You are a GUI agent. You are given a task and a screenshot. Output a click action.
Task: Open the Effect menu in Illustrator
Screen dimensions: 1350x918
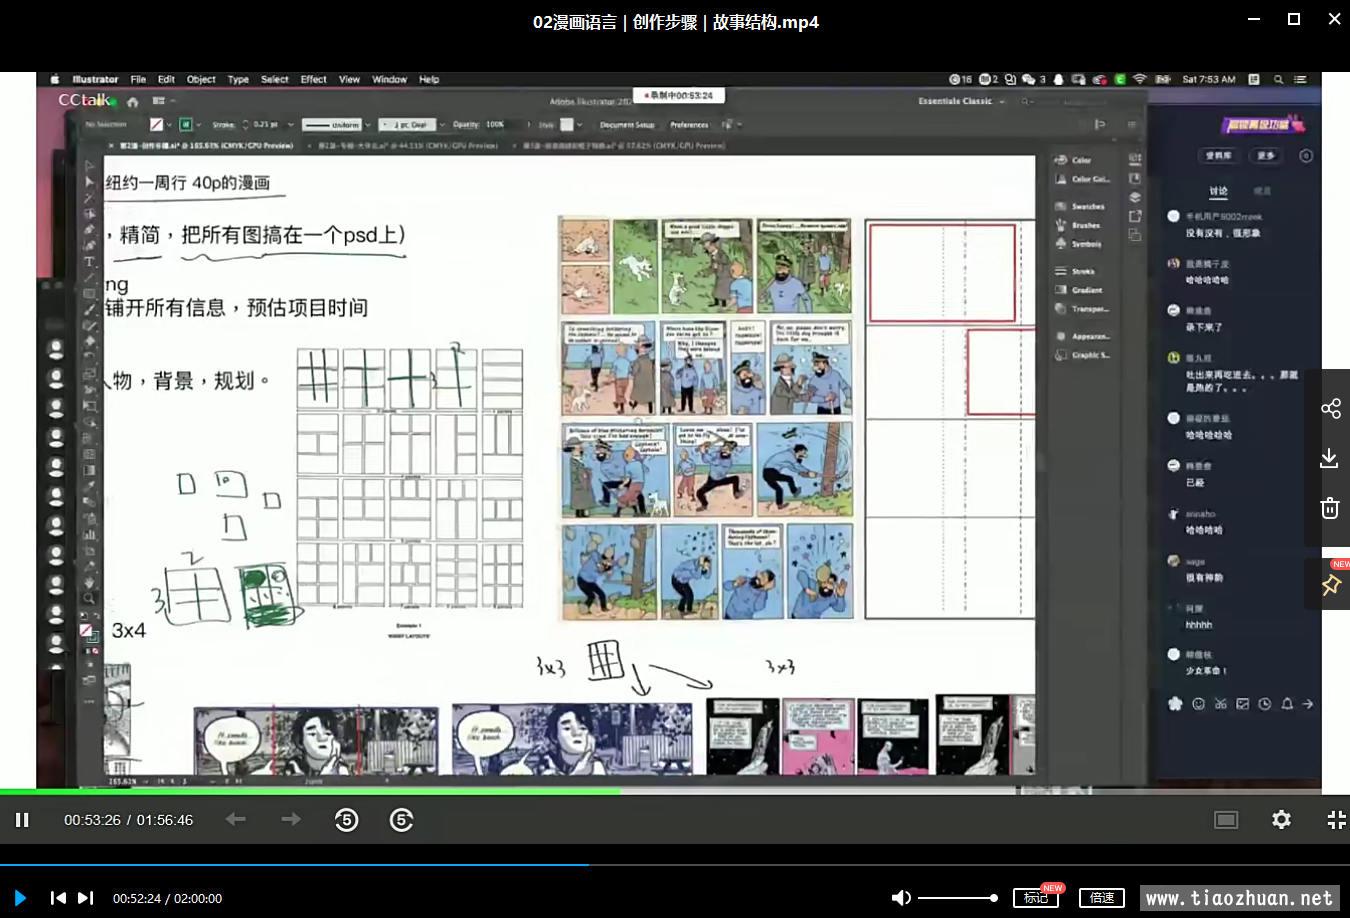tap(313, 79)
